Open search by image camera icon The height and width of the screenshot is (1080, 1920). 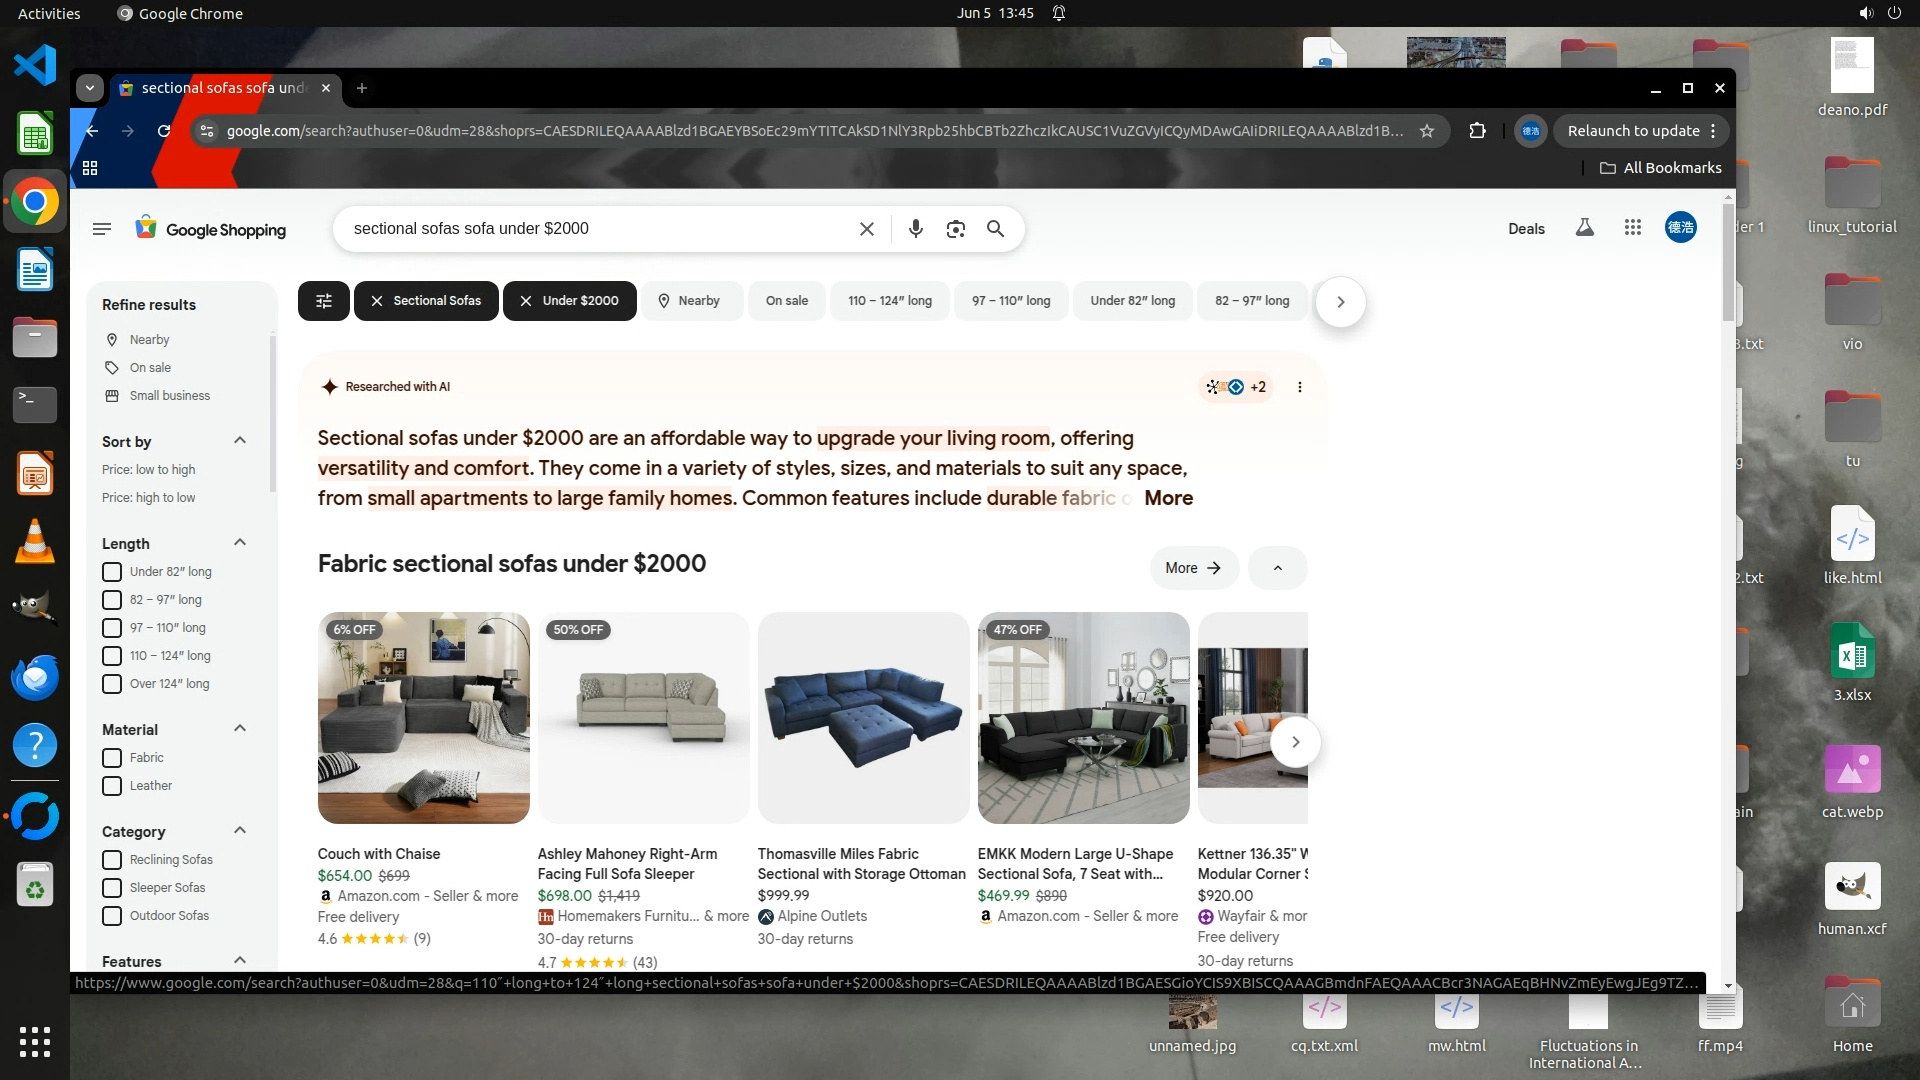point(955,229)
